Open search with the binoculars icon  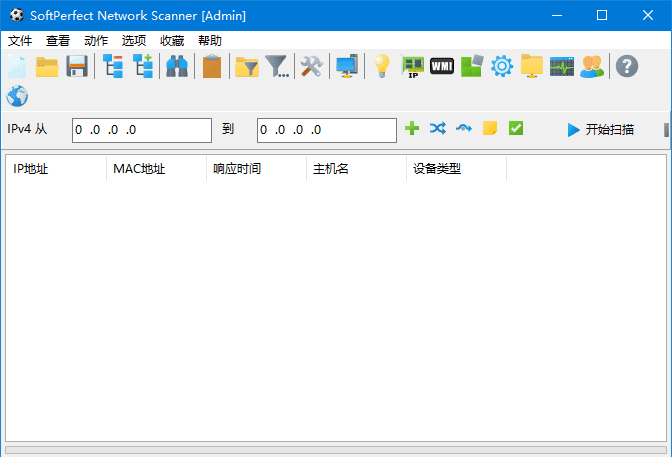click(177, 66)
